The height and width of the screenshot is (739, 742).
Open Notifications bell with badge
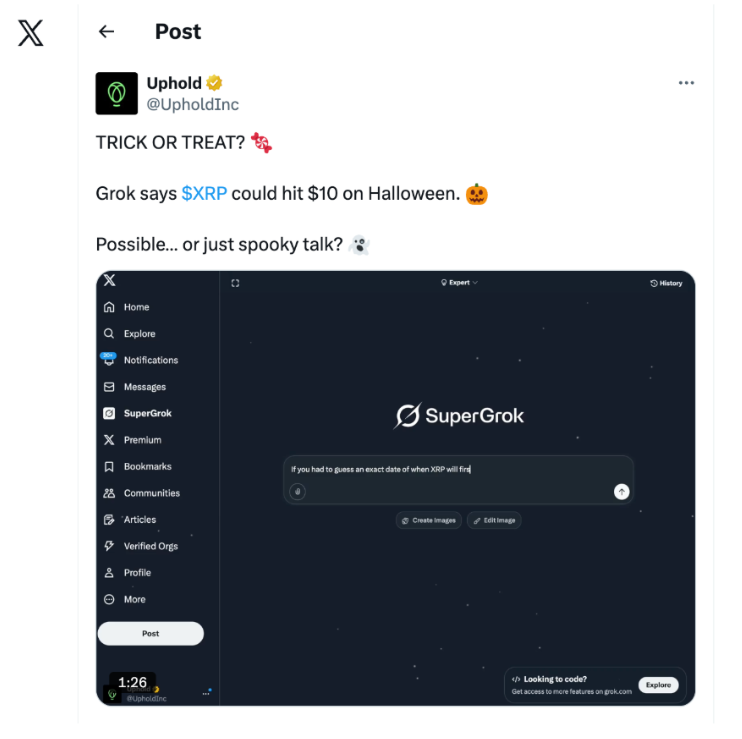(109, 360)
